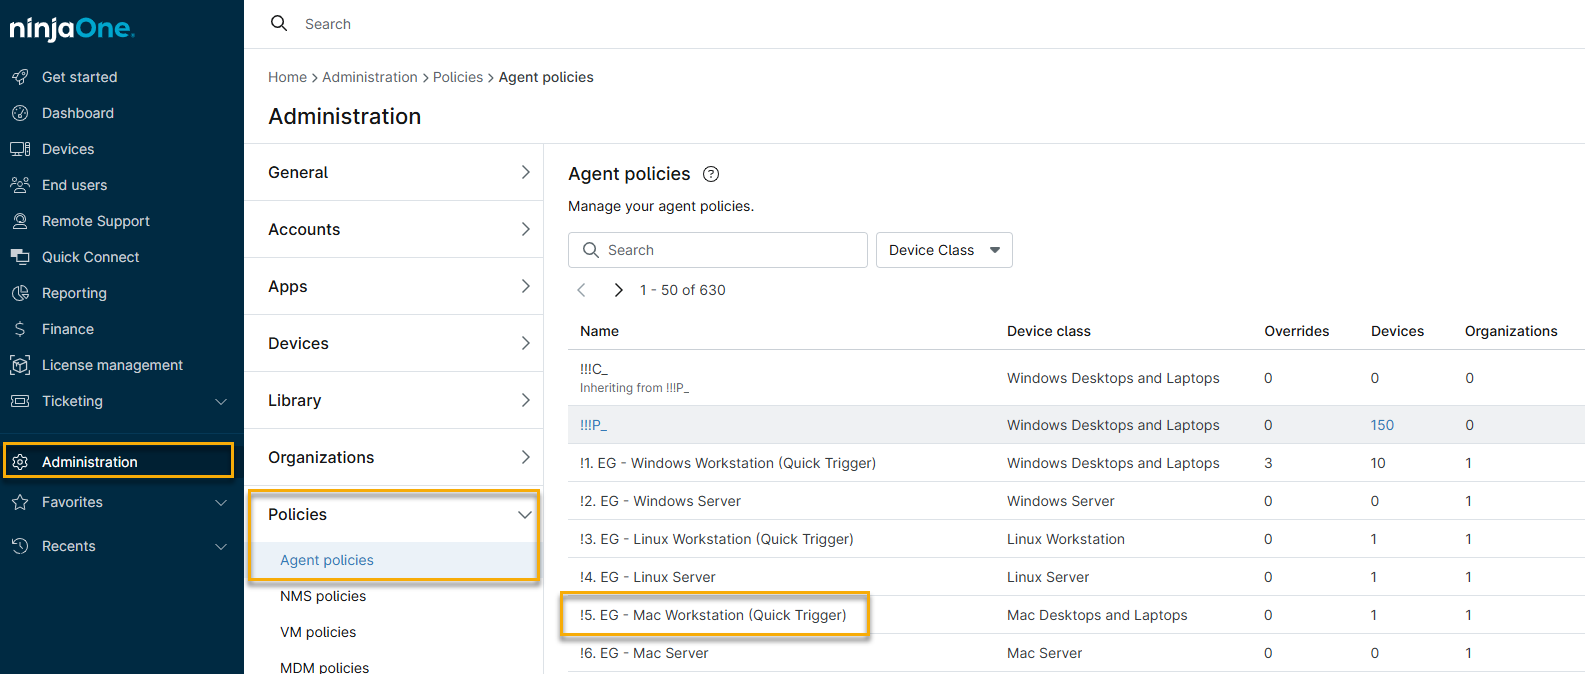Click the End users people icon
The height and width of the screenshot is (674, 1585).
click(20, 185)
